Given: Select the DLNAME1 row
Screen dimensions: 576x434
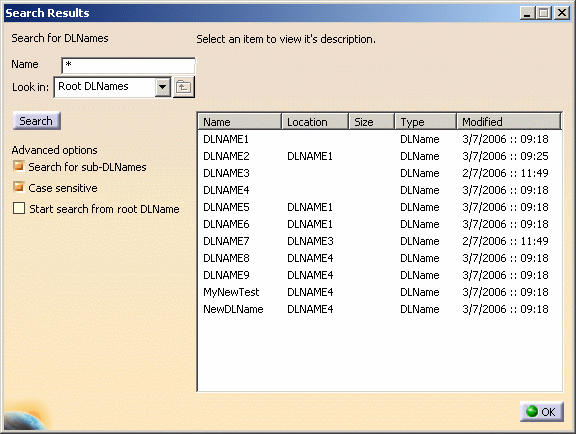Looking at the screenshot, I should [379, 139].
